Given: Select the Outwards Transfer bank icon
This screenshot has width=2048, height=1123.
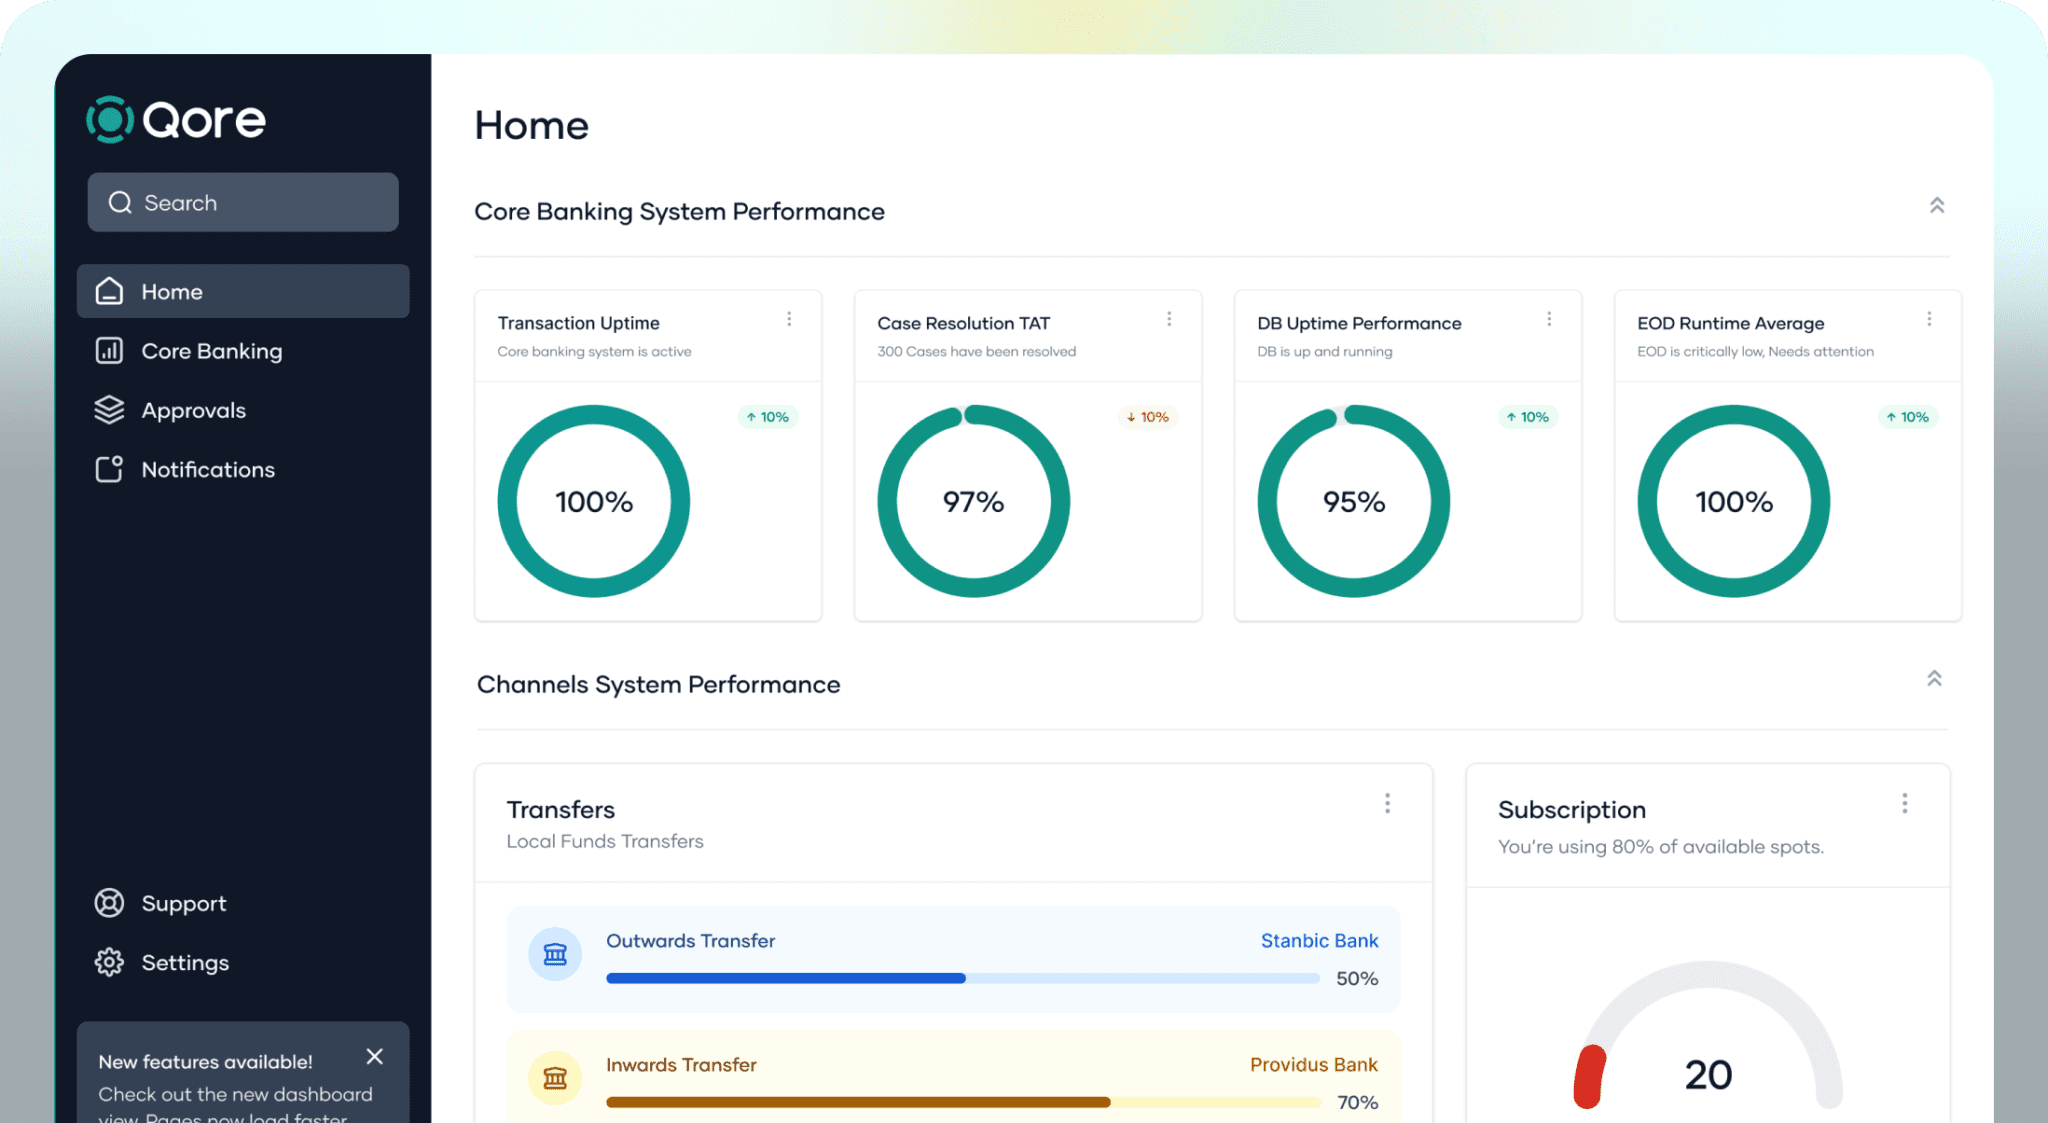Looking at the screenshot, I should click(x=555, y=953).
